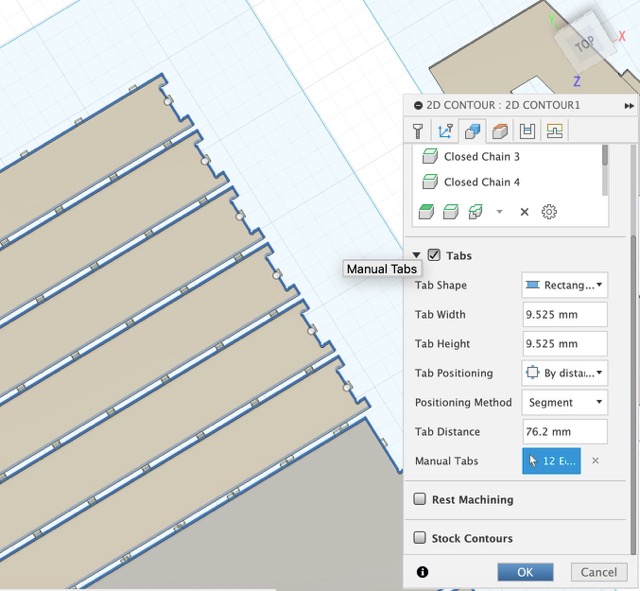Uncheck the Tabs checkbox
This screenshot has height=591, width=640.
[434, 256]
